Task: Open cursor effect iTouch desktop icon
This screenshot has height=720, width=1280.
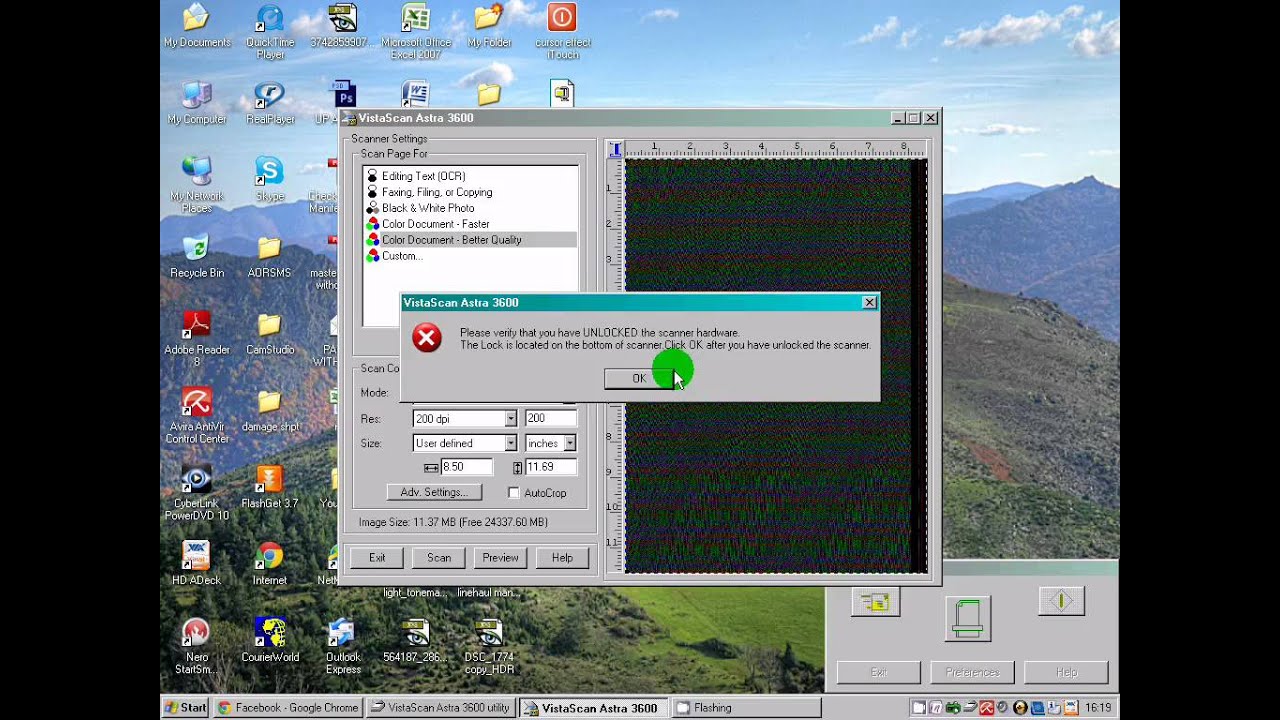Action: tap(563, 32)
